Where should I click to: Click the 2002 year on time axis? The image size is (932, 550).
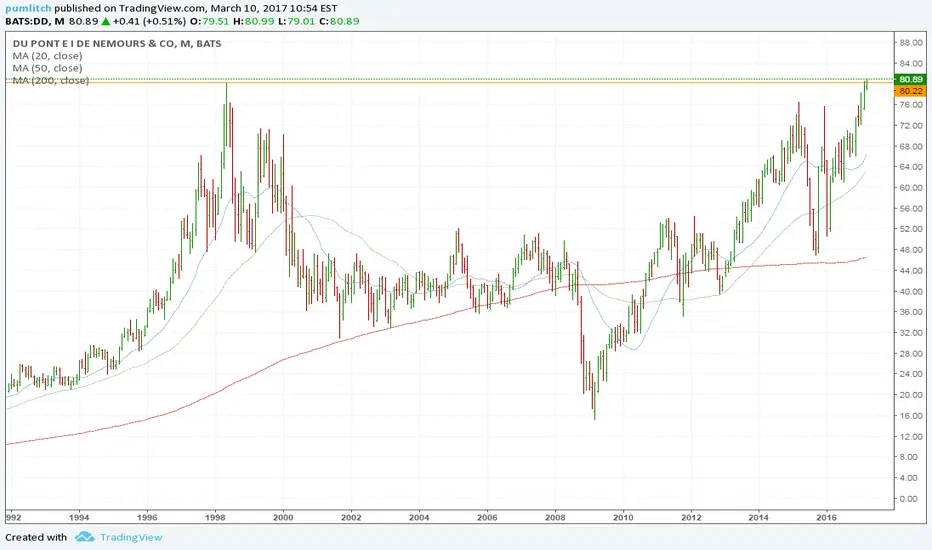(351, 517)
